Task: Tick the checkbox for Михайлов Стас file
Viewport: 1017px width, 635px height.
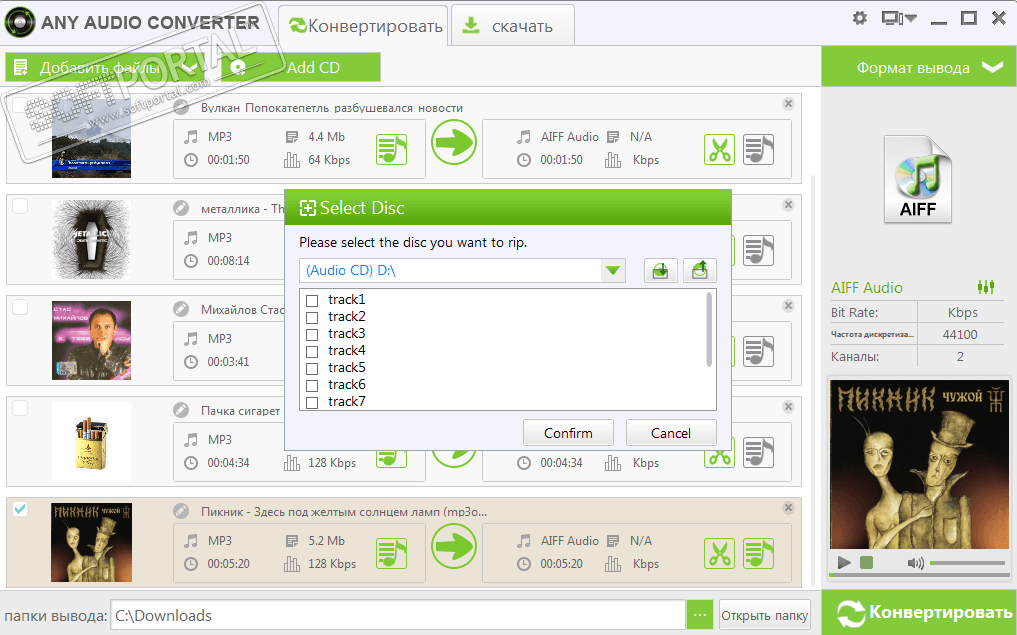Action: tap(20, 307)
